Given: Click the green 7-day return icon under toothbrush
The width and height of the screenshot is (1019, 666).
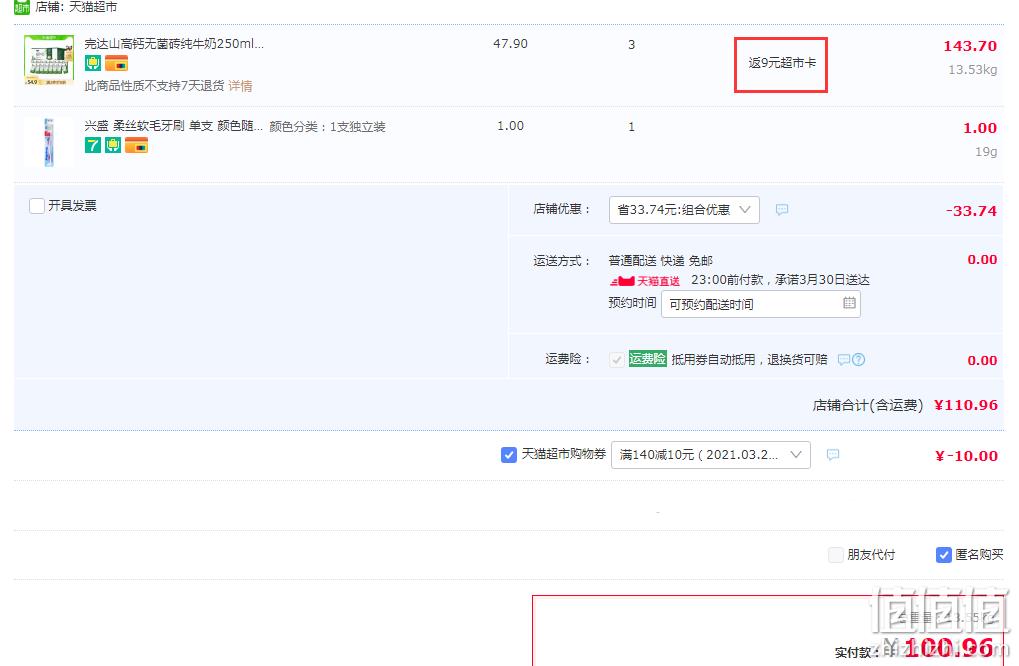Looking at the screenshot, I should pos(93,145).
